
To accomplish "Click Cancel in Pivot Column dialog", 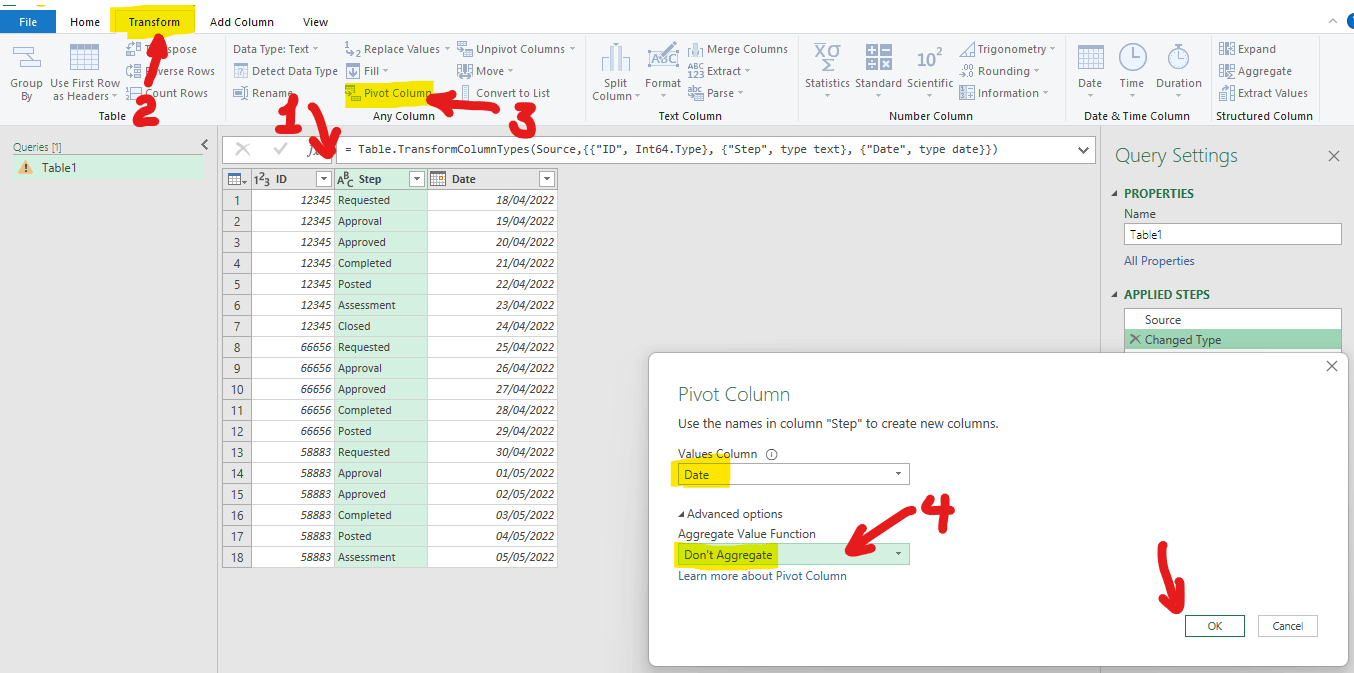I will tap(1288, 626).
